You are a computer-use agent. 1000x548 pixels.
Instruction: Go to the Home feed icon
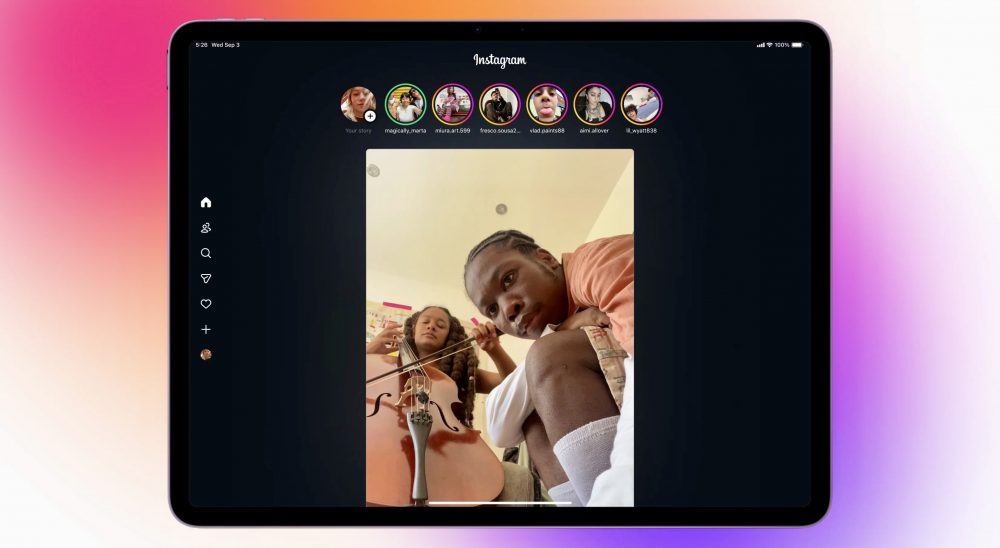(206, 202)
